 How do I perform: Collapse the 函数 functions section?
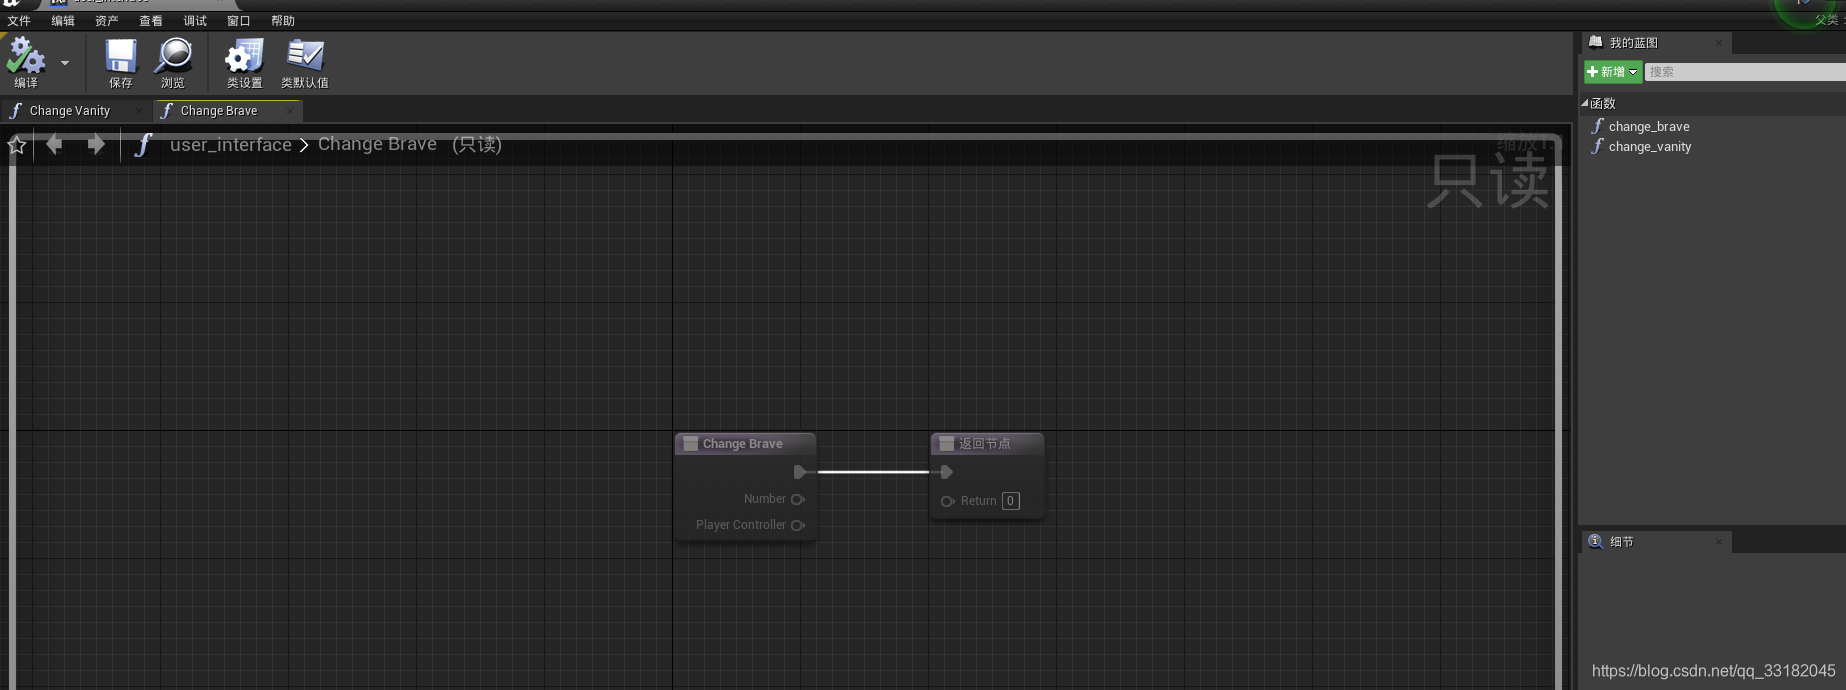pyautogui.click(x=1585, y=103)
